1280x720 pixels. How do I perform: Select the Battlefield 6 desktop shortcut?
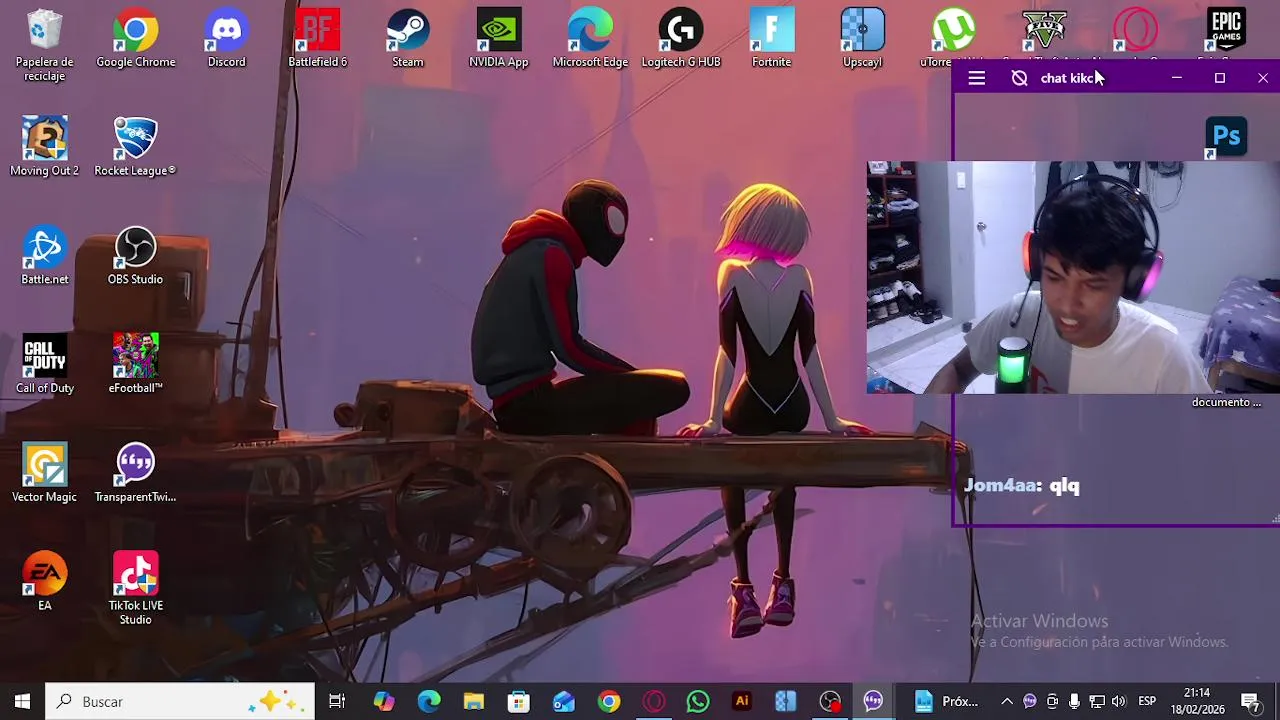click(317, 40)
